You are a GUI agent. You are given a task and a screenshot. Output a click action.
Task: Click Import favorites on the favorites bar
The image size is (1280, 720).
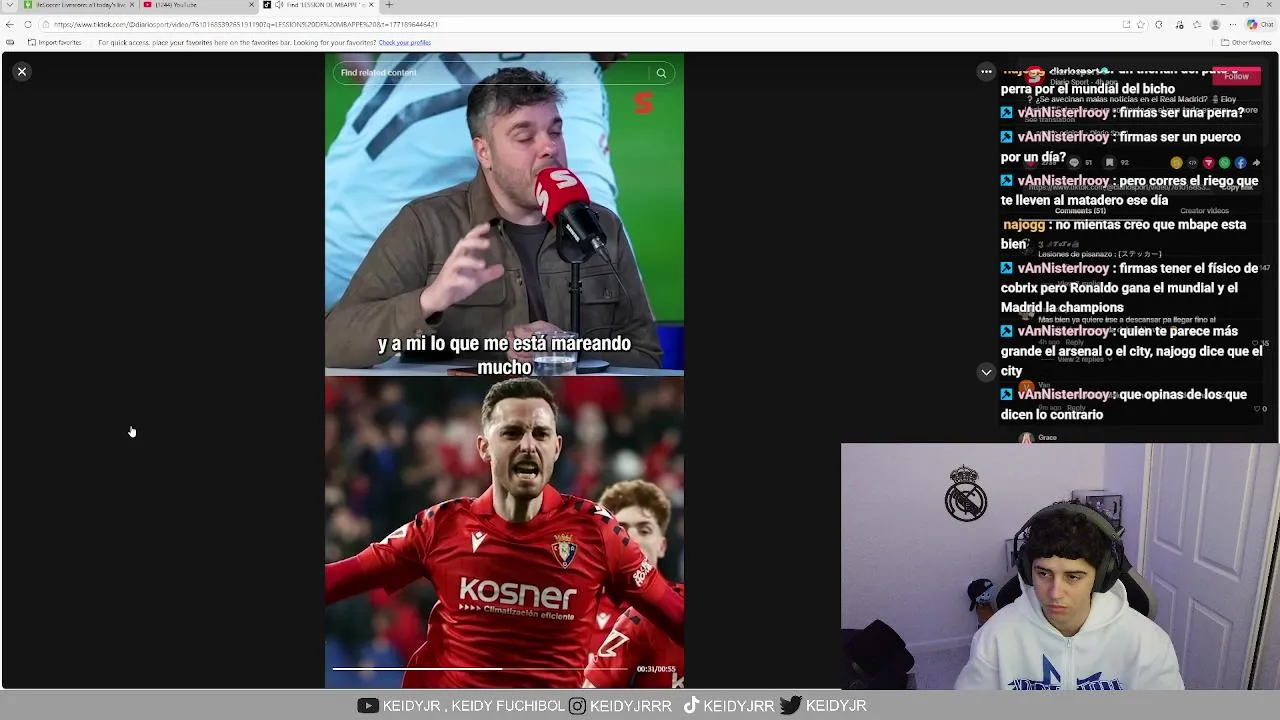tap(55, 43)
